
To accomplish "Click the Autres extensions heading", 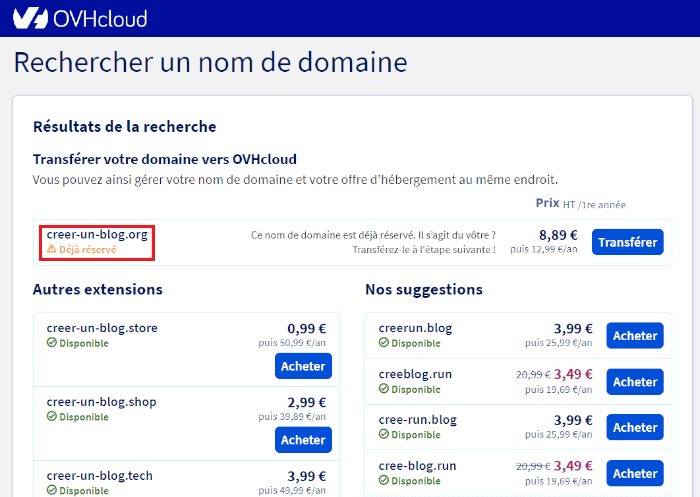I will tap(98, 289).
